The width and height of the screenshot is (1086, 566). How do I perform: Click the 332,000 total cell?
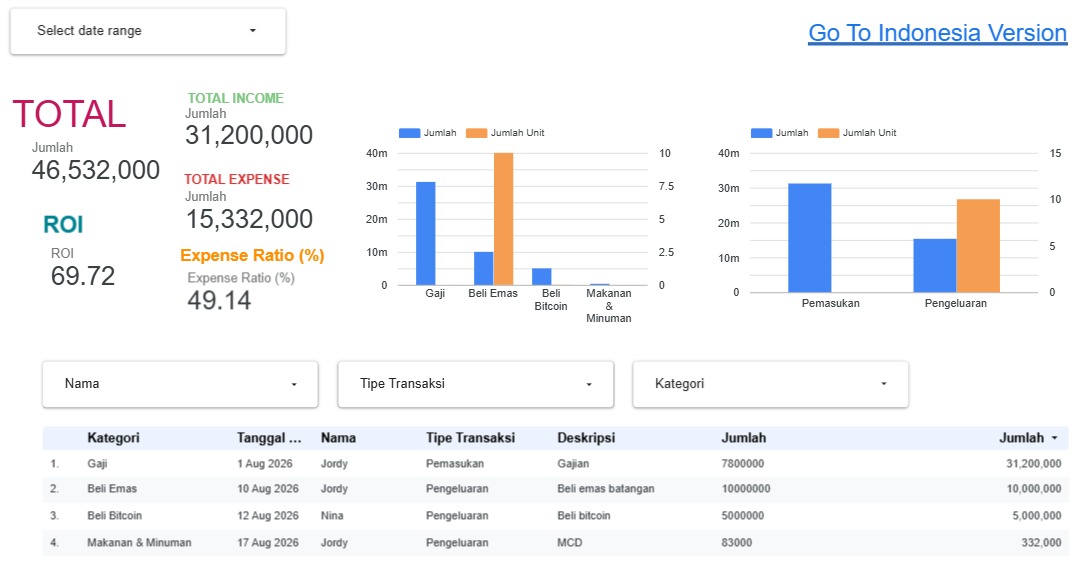1042,542
